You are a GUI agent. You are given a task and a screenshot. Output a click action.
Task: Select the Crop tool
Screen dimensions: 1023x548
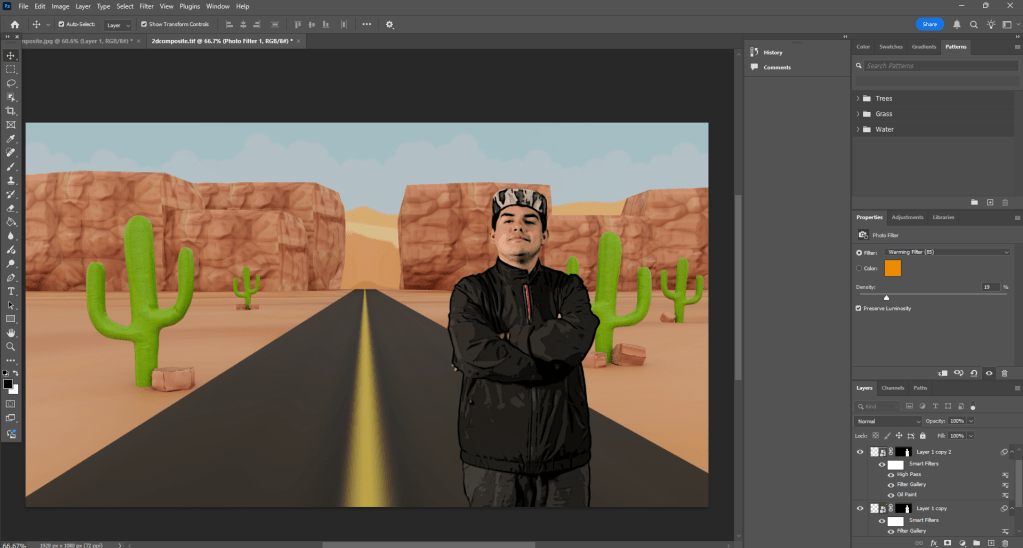pos(11,111)
